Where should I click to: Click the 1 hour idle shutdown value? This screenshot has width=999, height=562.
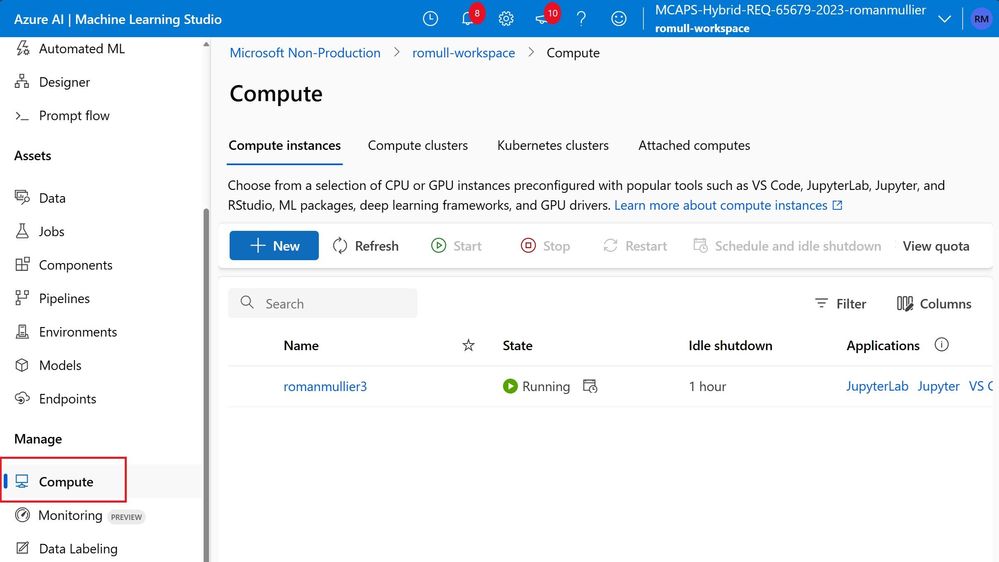707,386
